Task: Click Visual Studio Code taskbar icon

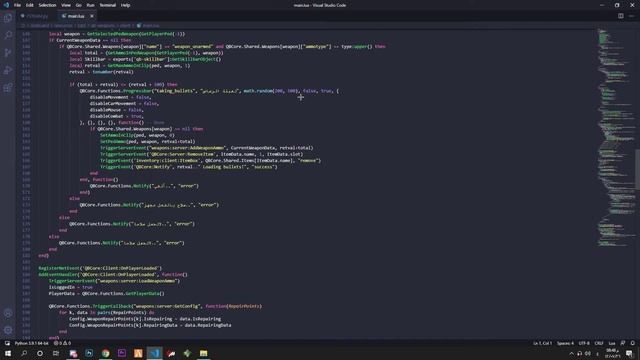Action: pyautogui.click(x=154, y=353)
